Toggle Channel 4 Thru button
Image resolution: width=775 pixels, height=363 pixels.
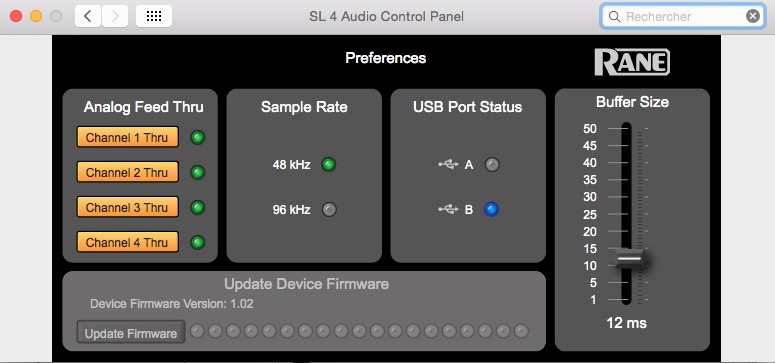click(x=128, y=242)
